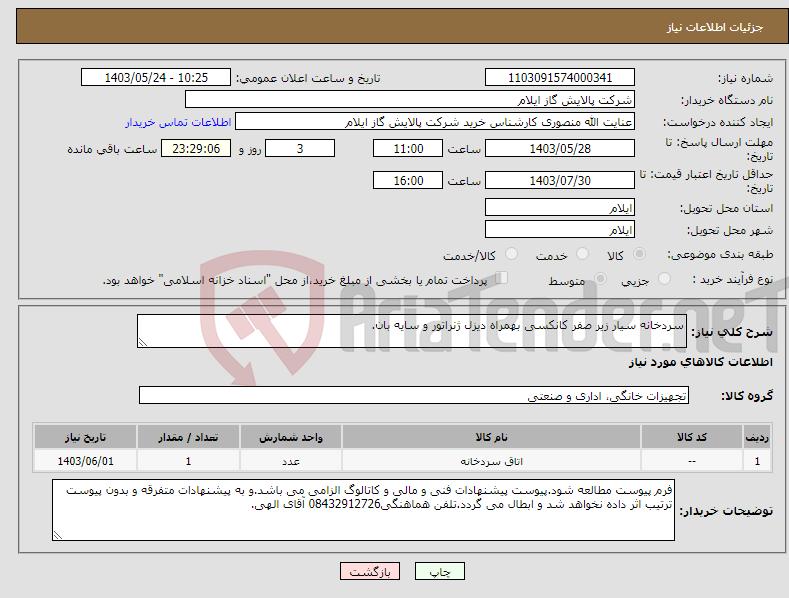Click the تعداد / مقدار column header
This screenshot has width=789, height=598.
pyautogui.click(x=188, y=437)
